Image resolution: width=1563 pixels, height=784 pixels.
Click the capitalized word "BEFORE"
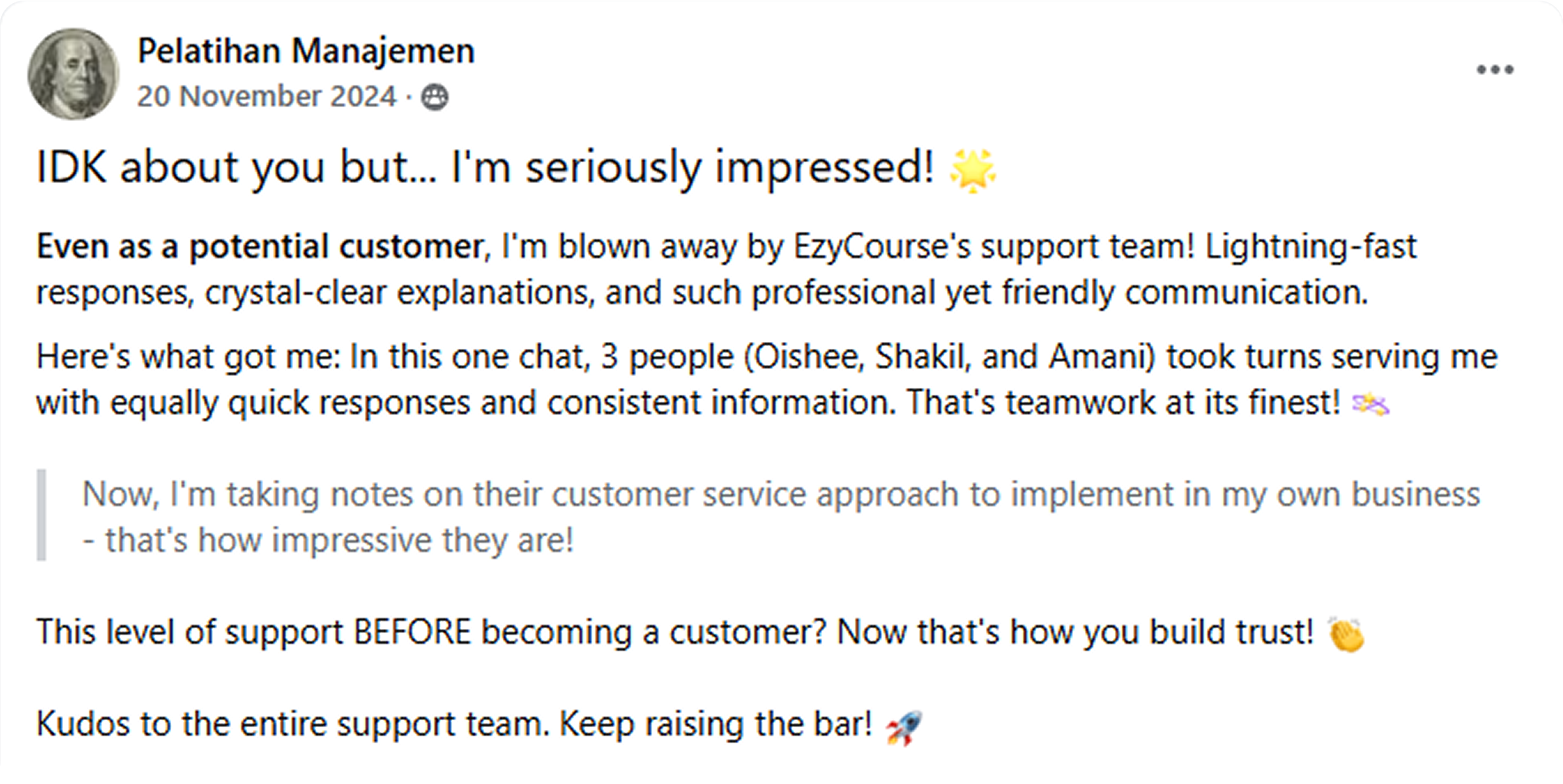click(419, 632)
